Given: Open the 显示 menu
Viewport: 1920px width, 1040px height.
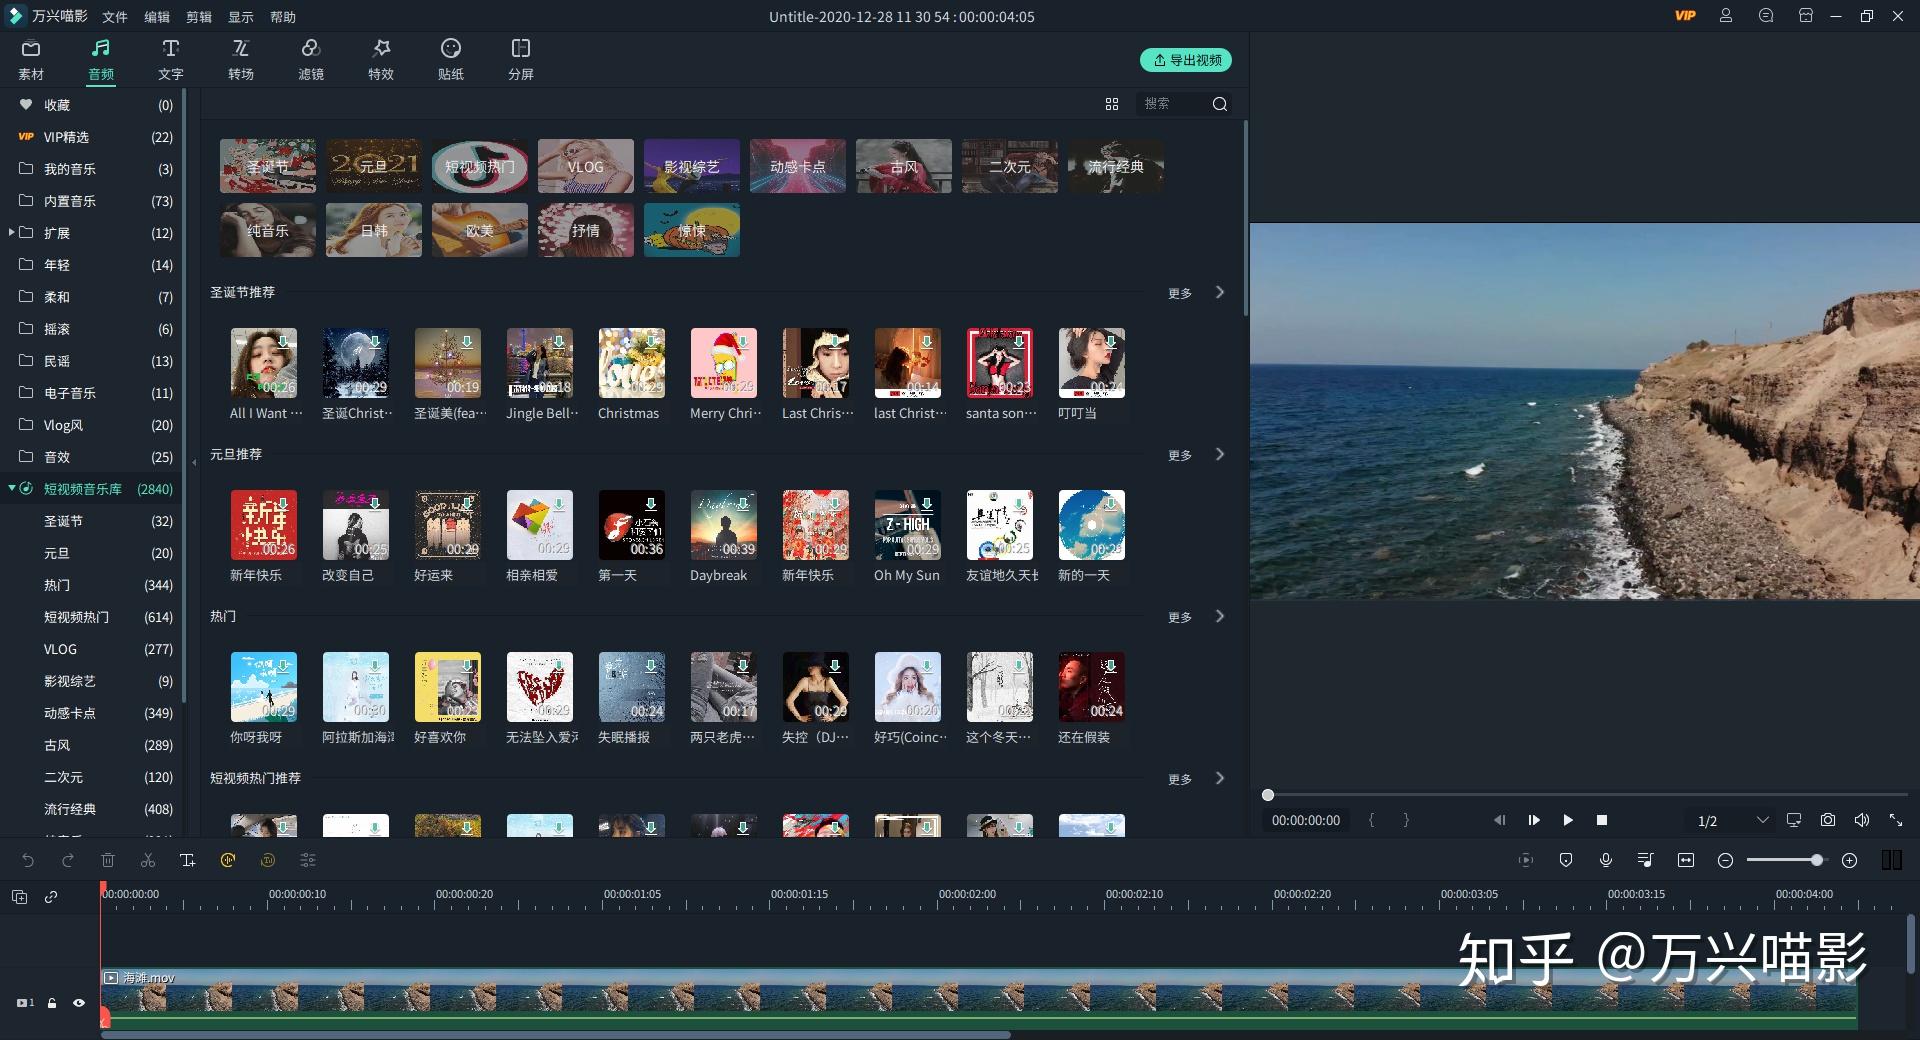Looking at the screenshot, I should click(241, 17).
